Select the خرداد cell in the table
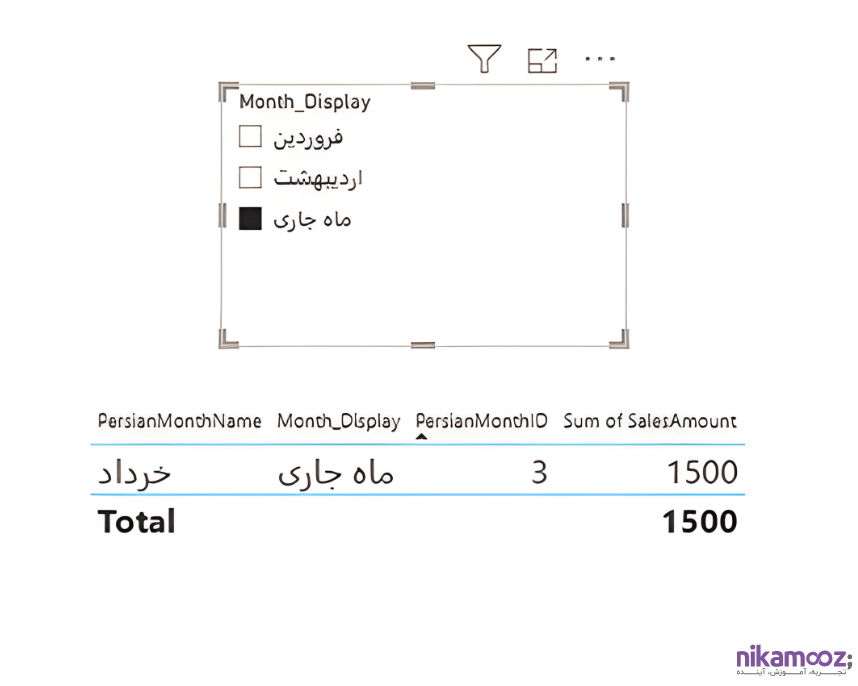This screenshot has width=858, height=686. [135, 472]
